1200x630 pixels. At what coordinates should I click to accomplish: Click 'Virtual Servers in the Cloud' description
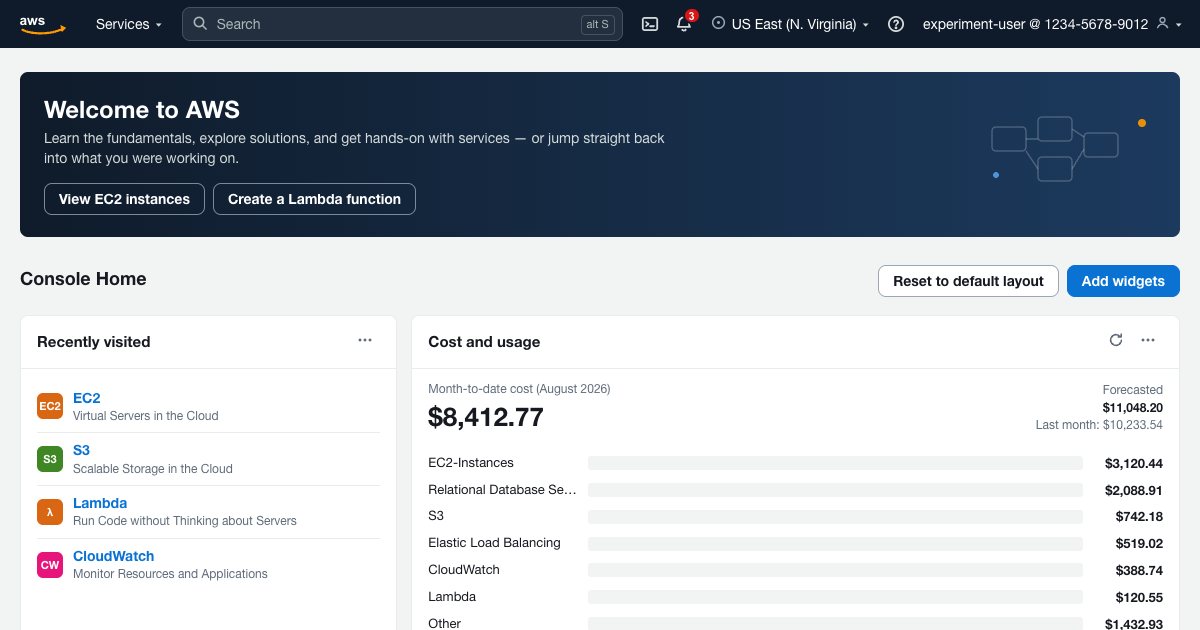[146, 416]
